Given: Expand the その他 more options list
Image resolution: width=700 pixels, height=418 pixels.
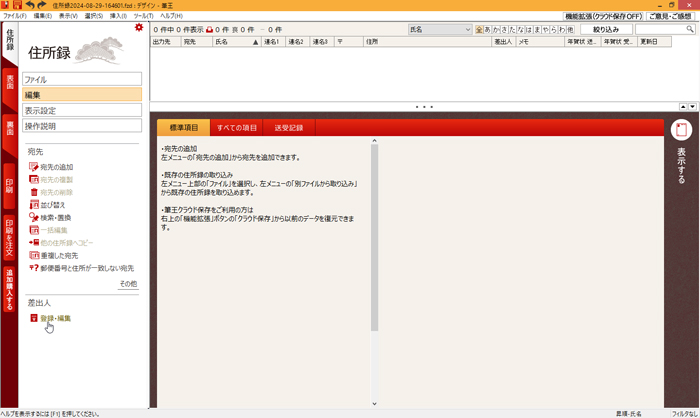Looking at the screenshot, I should point(128,284).
